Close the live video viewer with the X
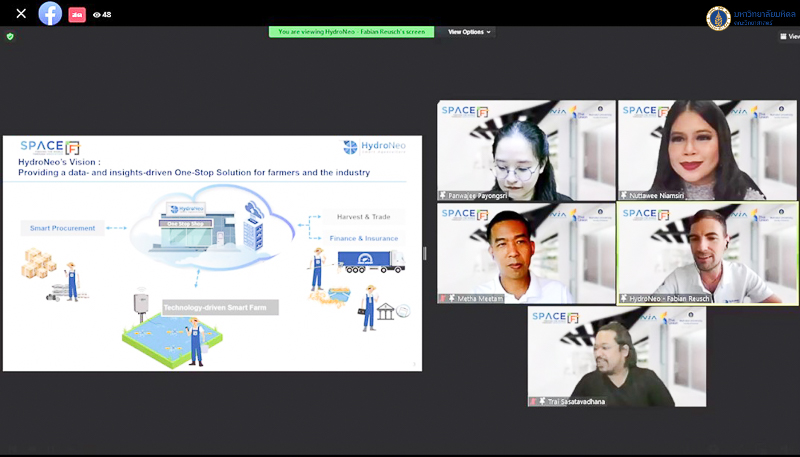The width and height of the screenshot is (800, 457). (x=21, y=14)
